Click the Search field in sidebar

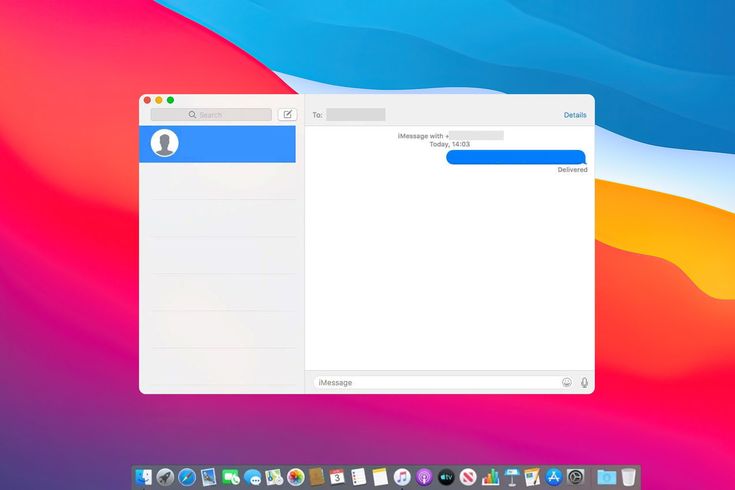pyautogui.click(x=211, y=115)
